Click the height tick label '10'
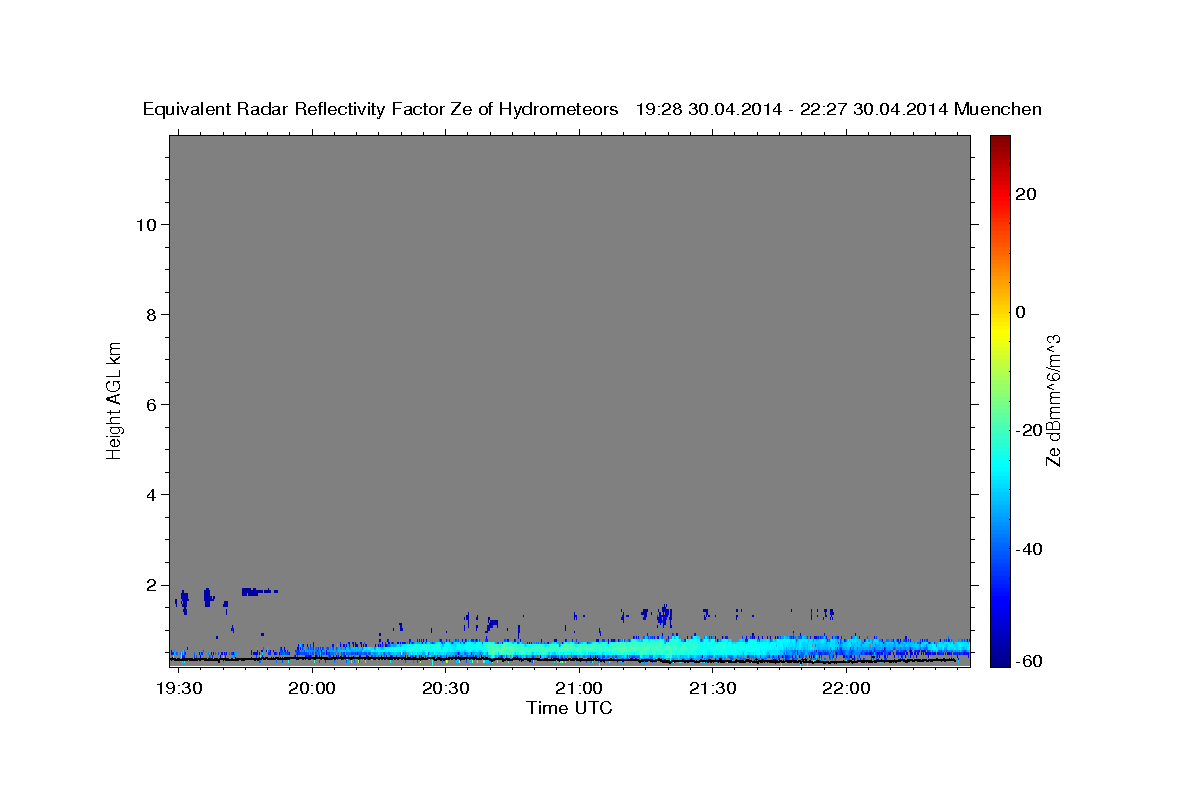 point(145,224)
